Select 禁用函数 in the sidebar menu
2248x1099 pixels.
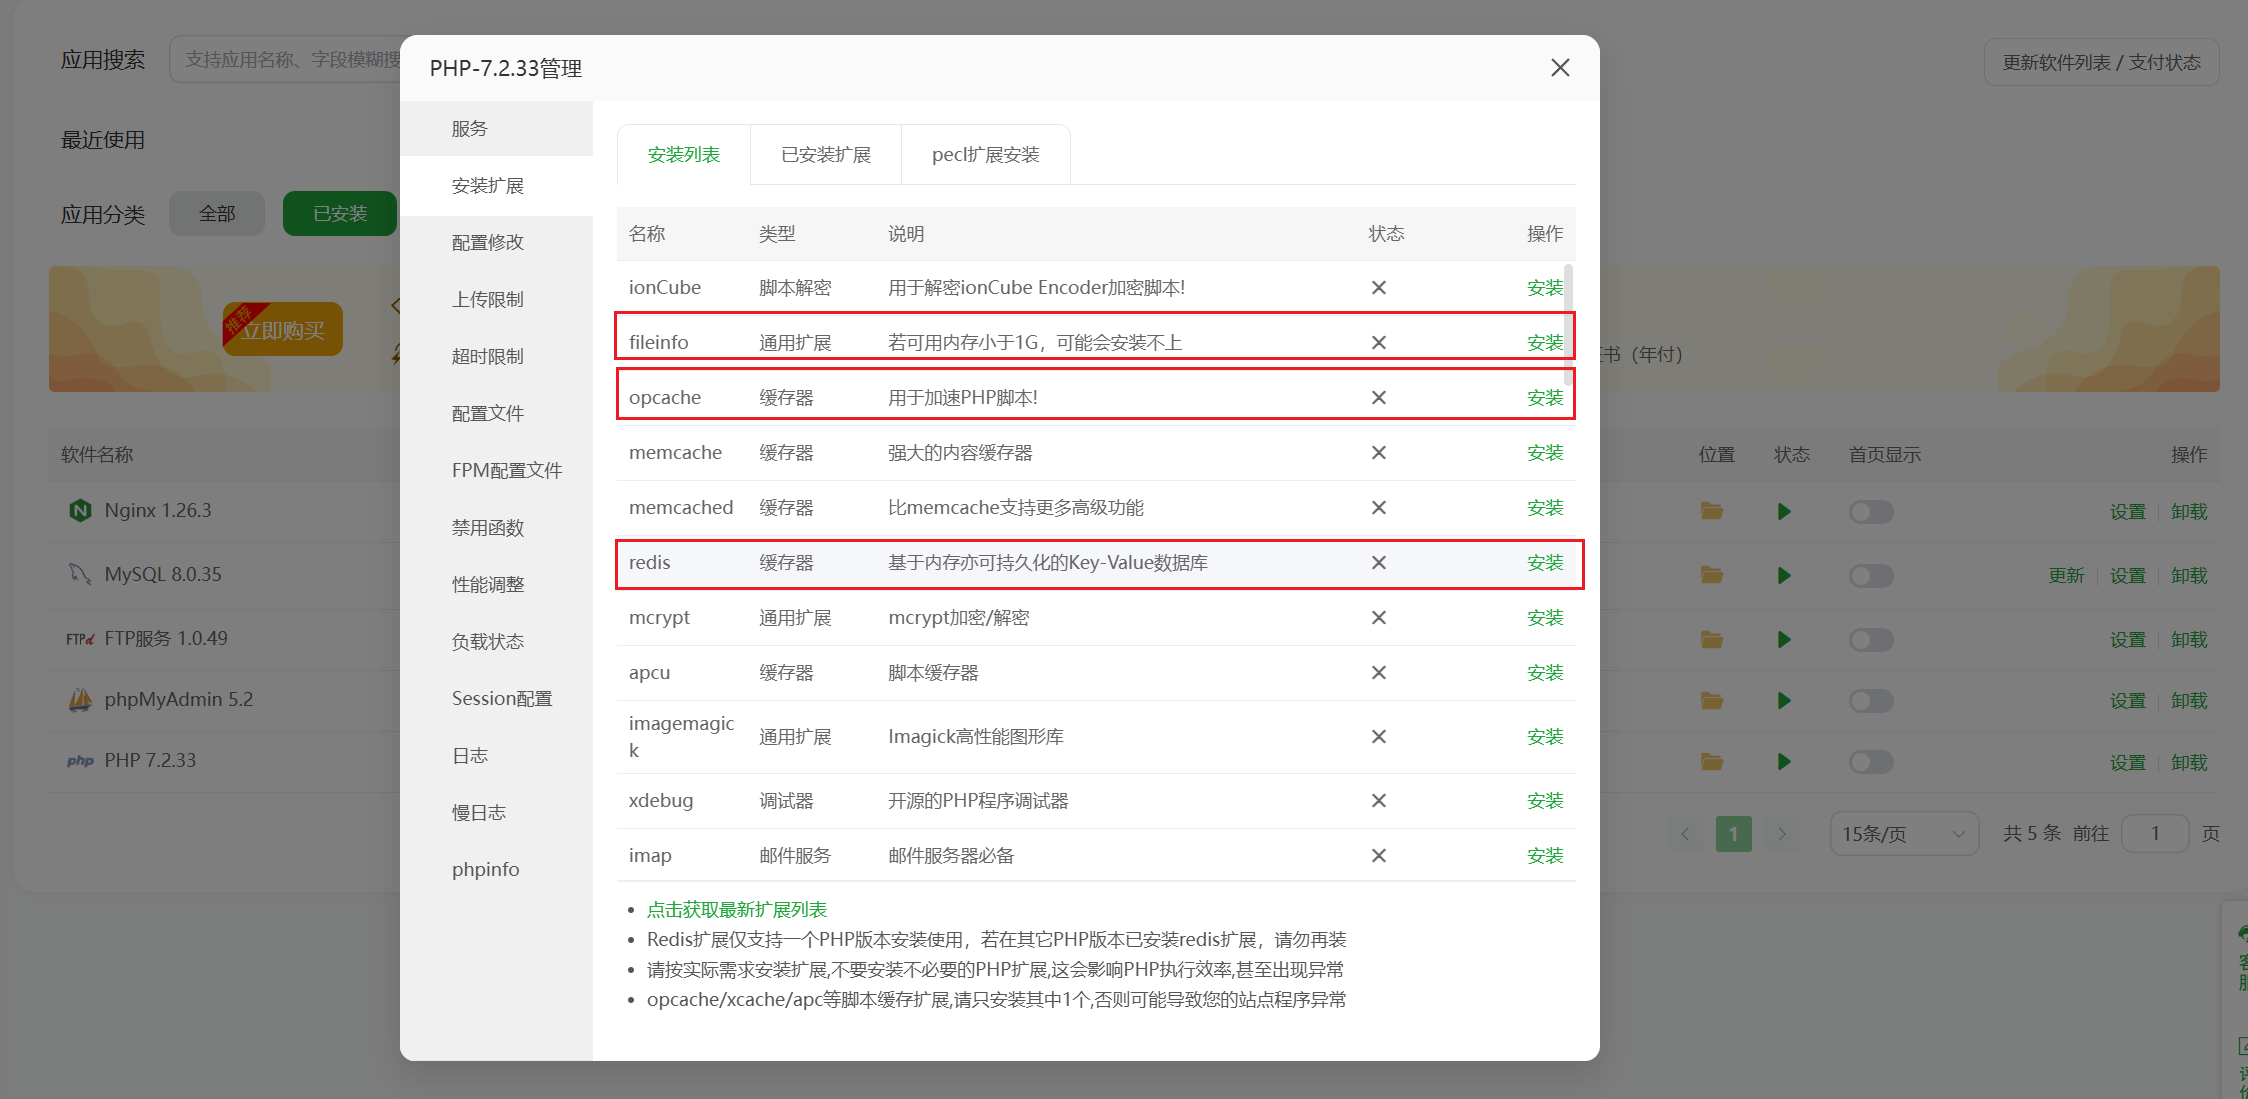(488, 528)
